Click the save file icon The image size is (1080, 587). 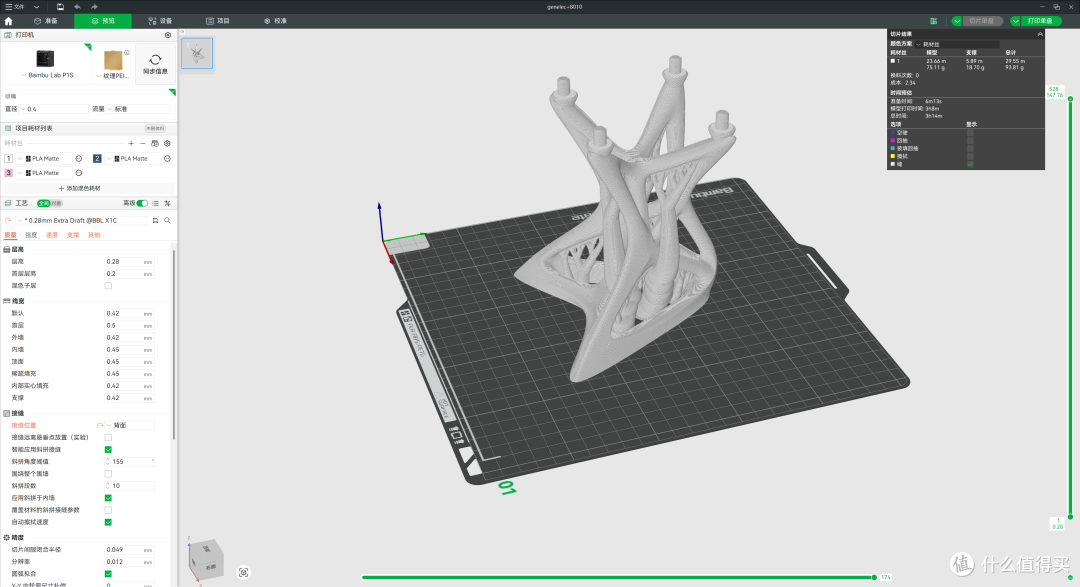(x=60, y=7)
